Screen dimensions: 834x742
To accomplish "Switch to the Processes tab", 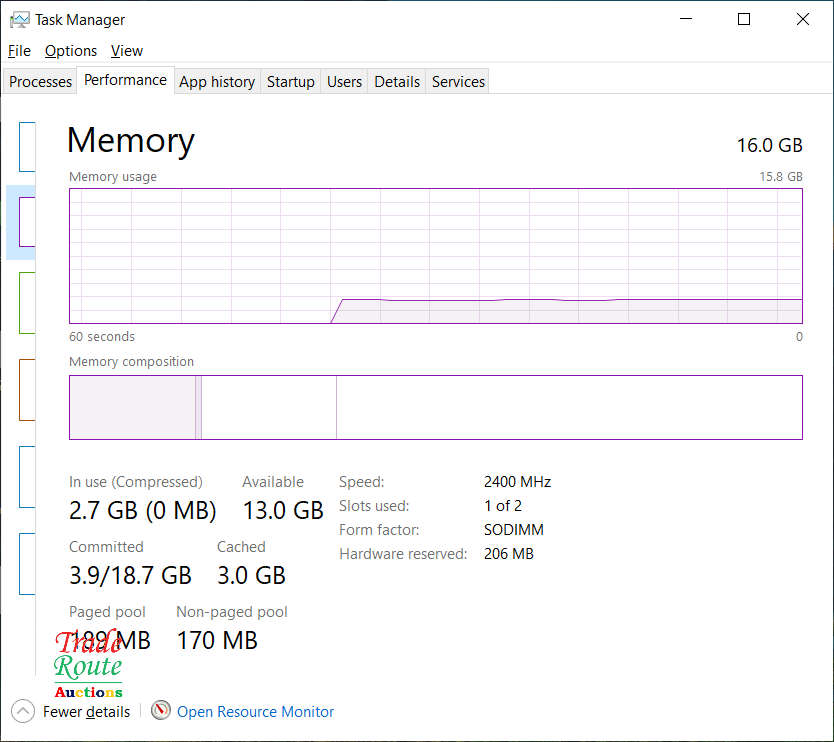I will [41, 82].
